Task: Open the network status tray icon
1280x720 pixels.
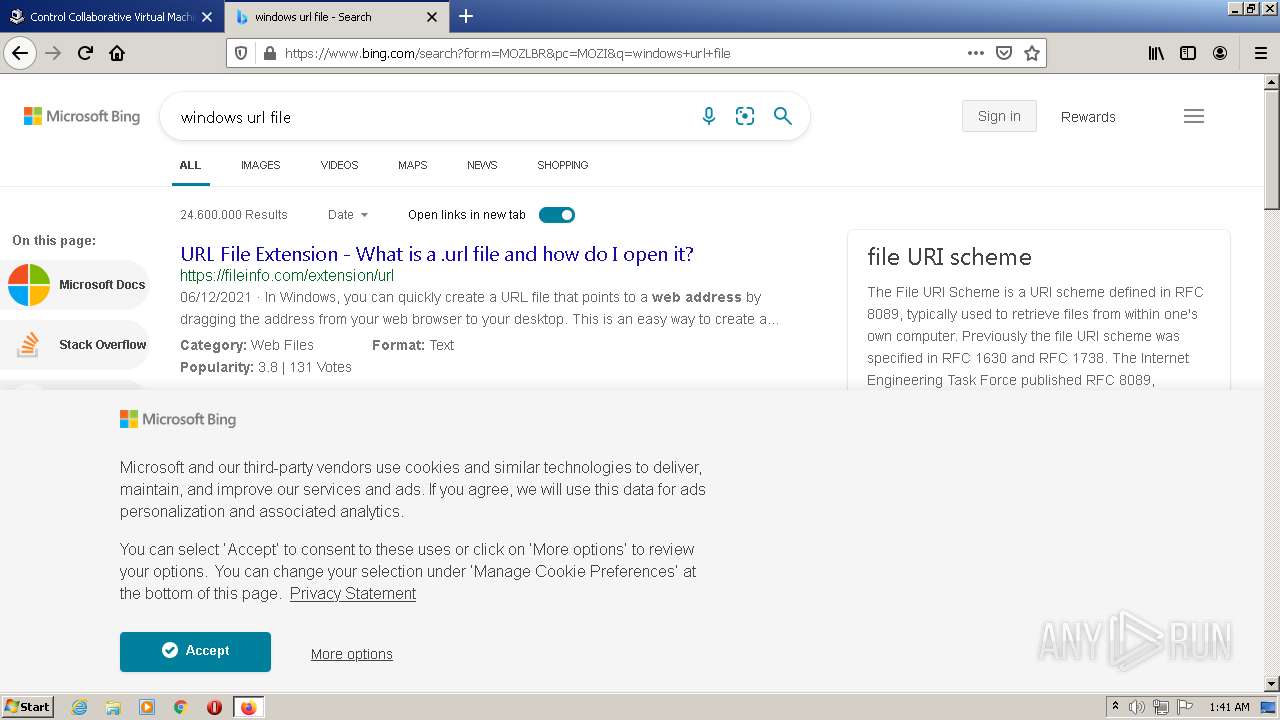Action: (x=1161, y=707)
